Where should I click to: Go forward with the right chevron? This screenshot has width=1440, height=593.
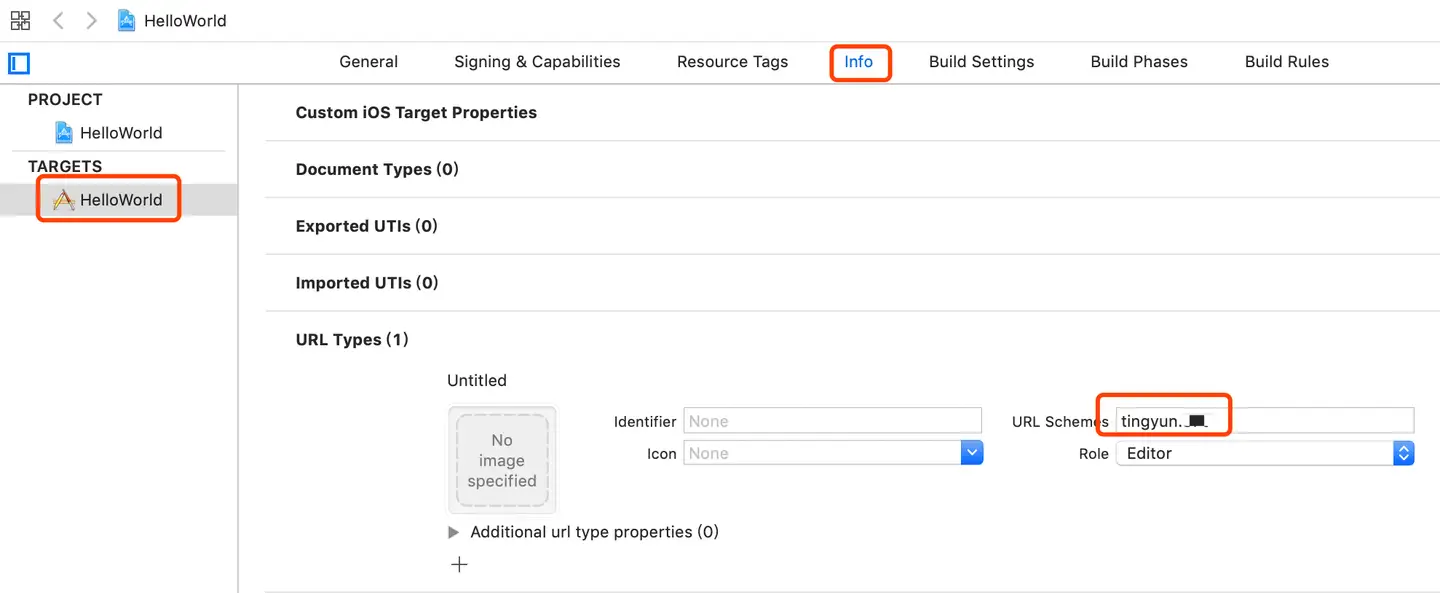click(x=92, y=20)
